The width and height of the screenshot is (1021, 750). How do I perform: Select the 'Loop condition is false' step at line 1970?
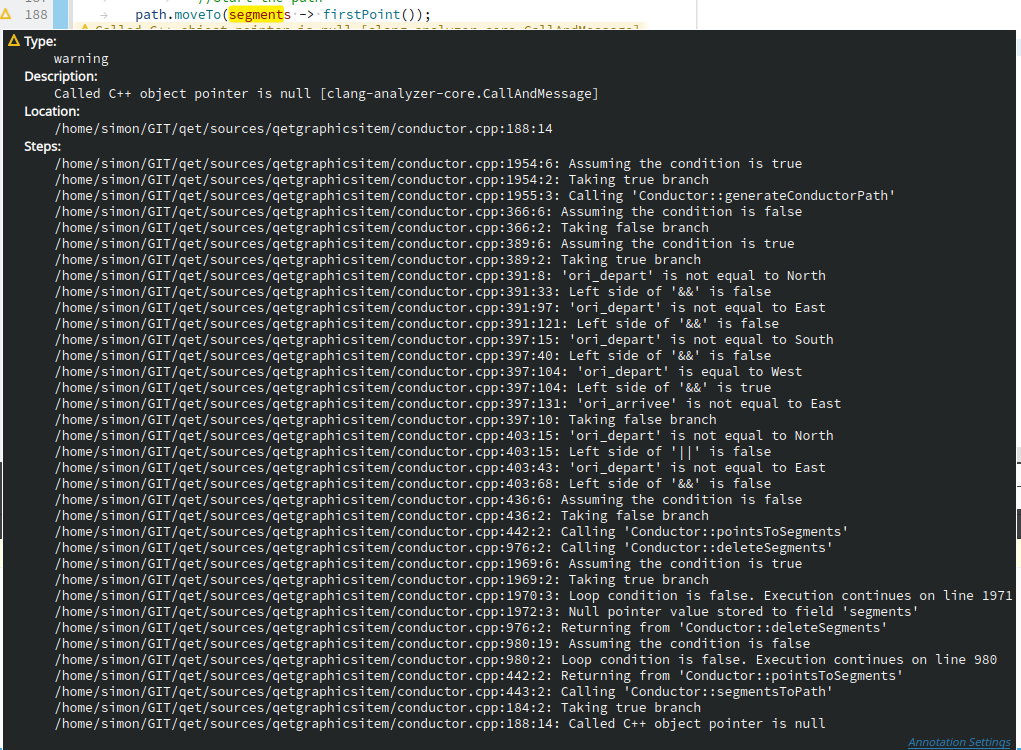point(530,595)
